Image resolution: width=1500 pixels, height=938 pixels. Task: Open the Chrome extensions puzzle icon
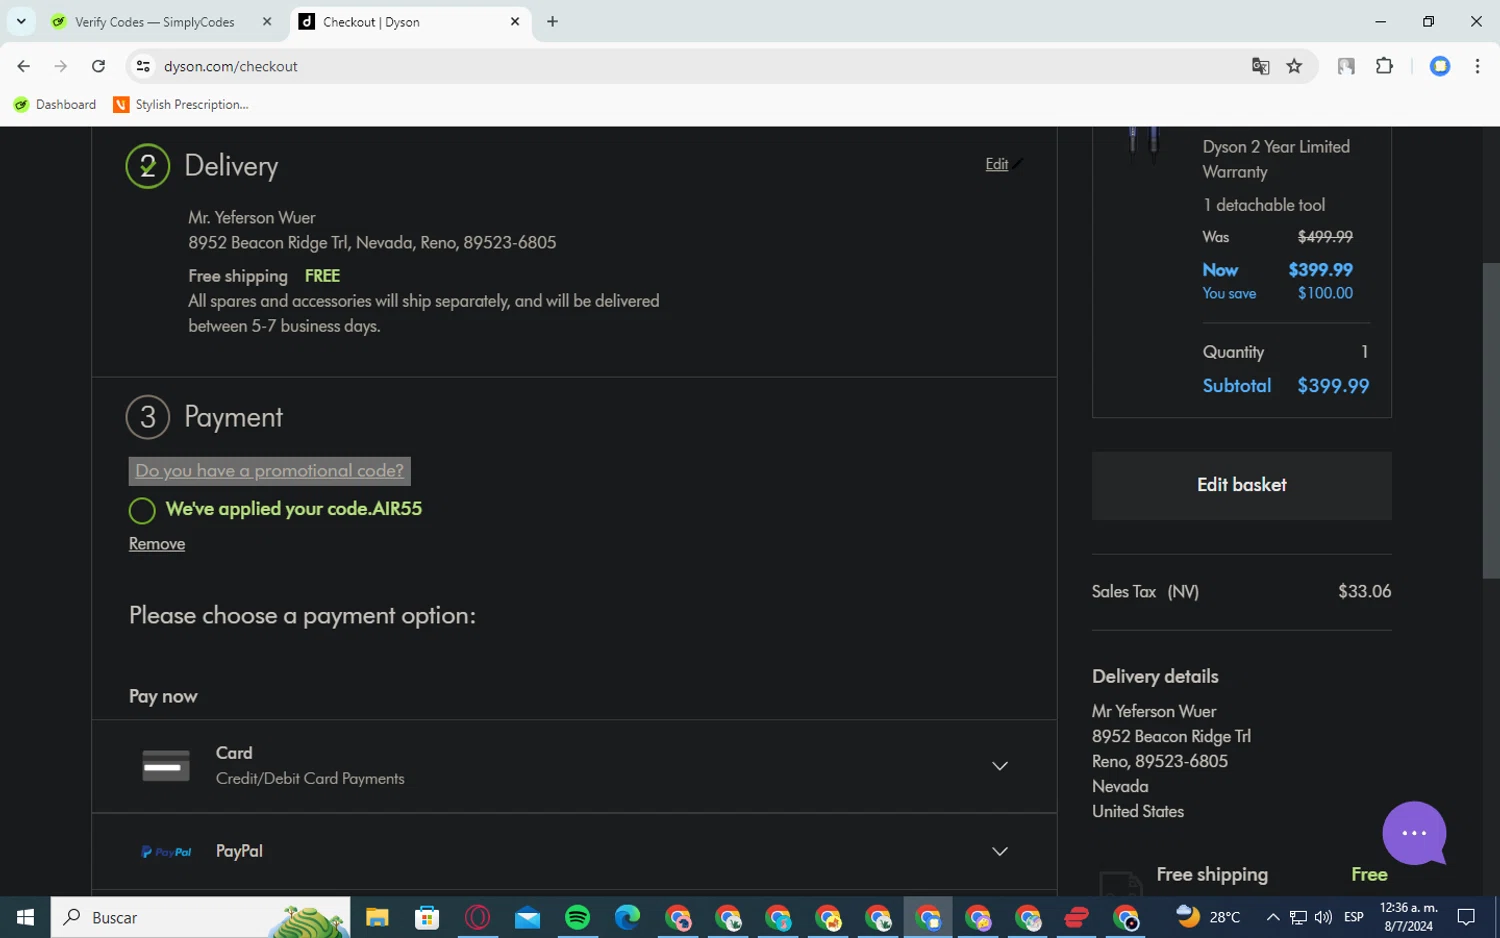(x=1384, y=66)
